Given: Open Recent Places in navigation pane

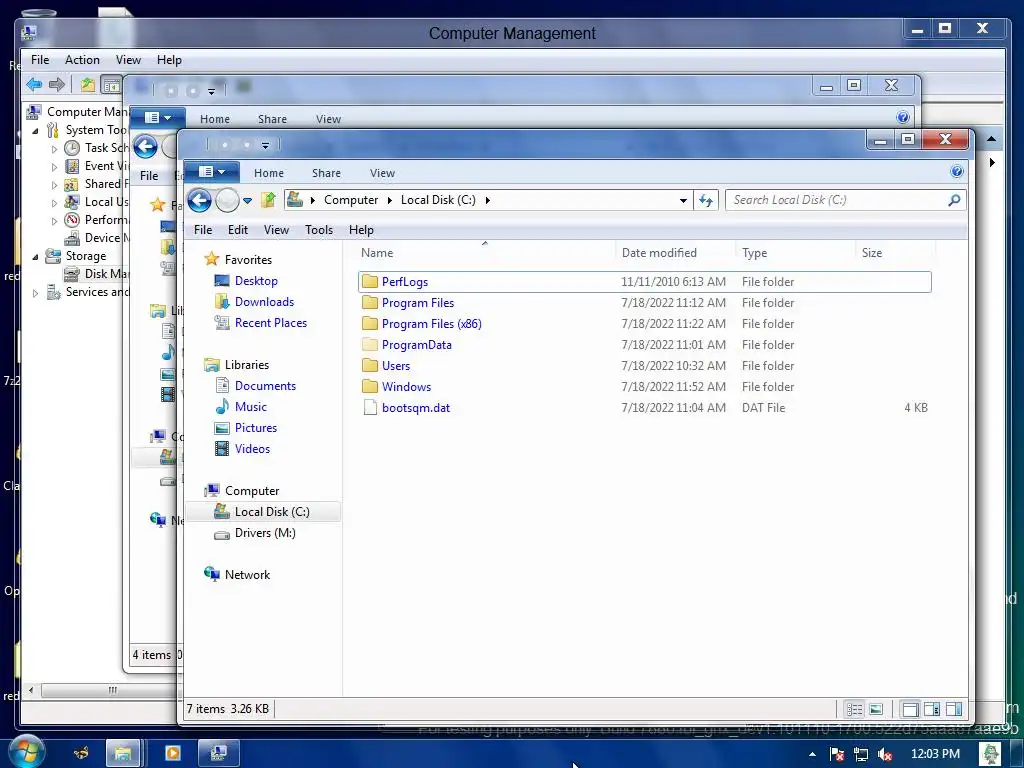Looking at the screenshot, I should point(271,323).
